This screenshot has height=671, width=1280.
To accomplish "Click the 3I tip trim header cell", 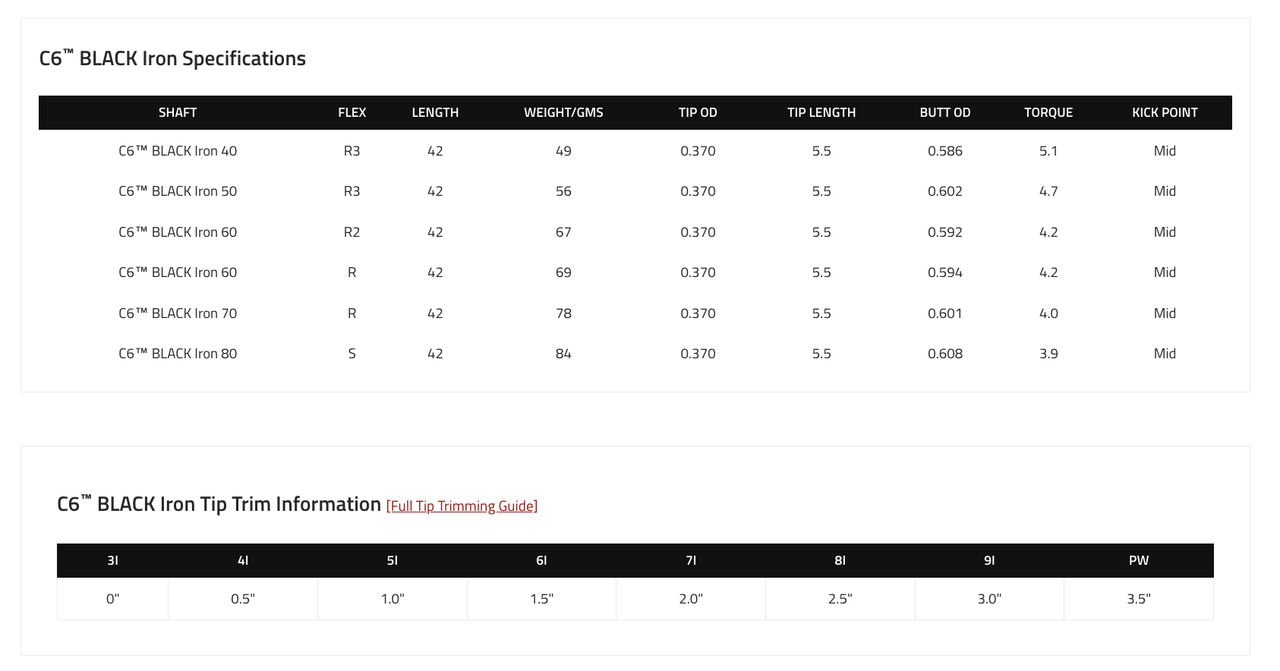I will [x=113, y=561].
